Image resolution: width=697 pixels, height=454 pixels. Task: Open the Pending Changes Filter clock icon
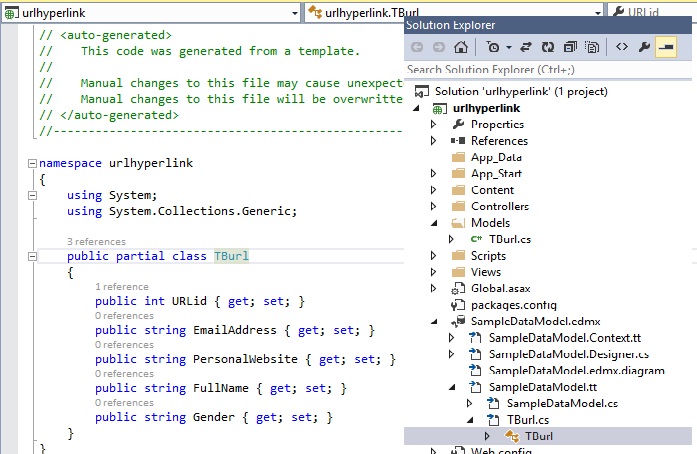(493, 47)
